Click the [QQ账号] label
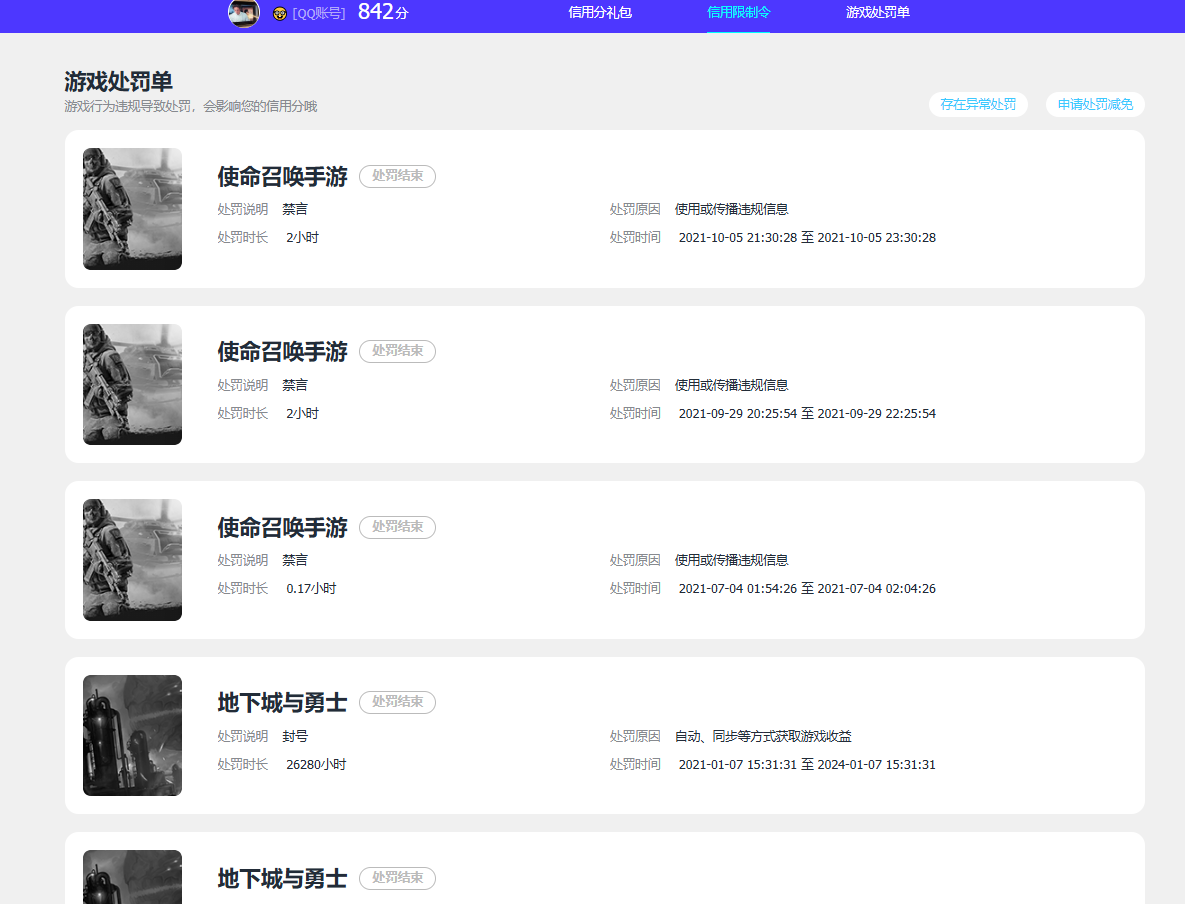 319,14
